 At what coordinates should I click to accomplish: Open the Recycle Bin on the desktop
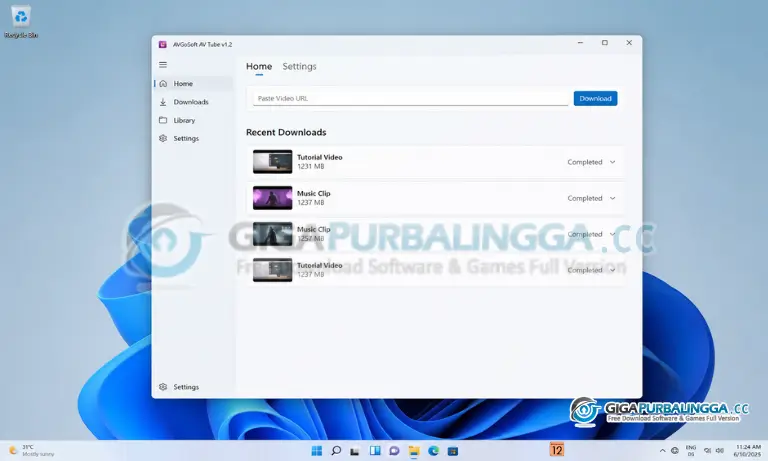21,22
